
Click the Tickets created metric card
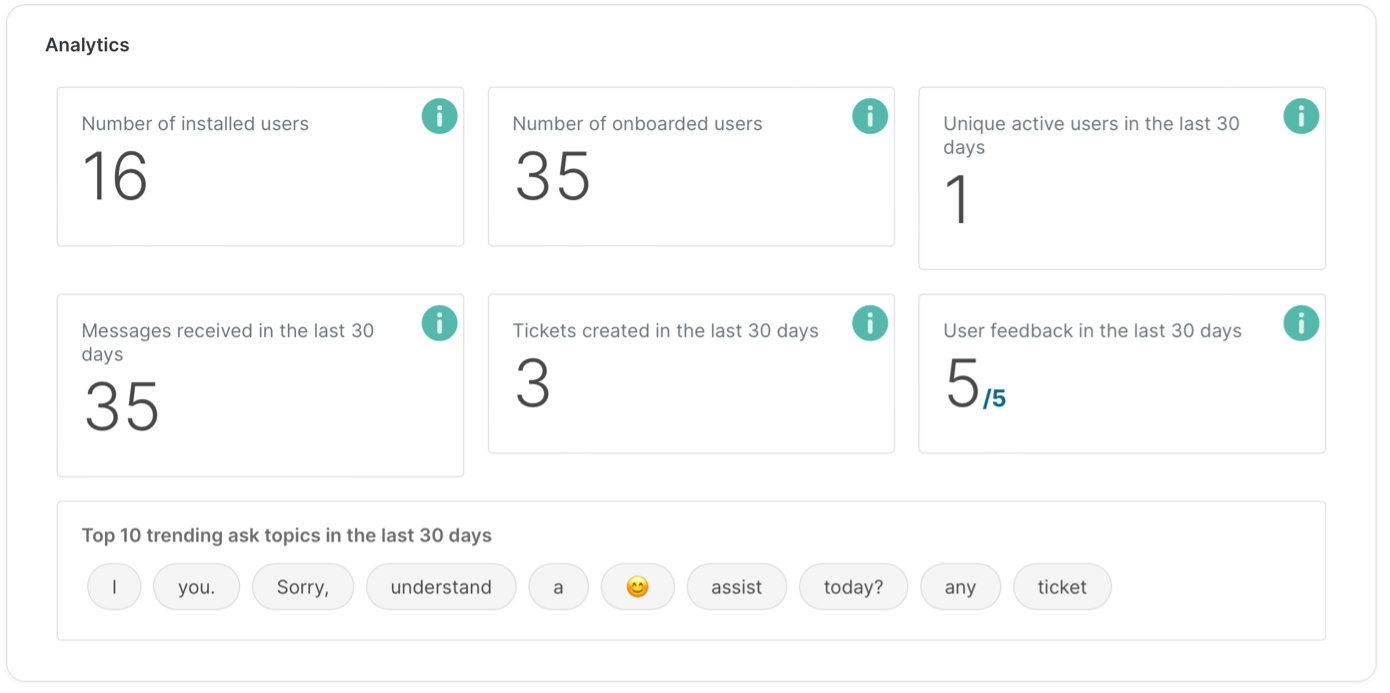coord(691,373)
